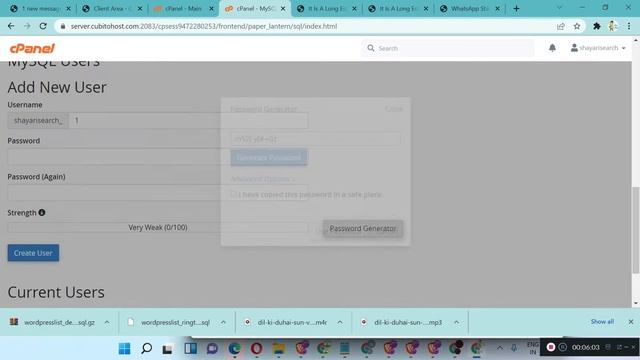The height and width of the screenshot is (360, 640).
Task: Close the Client Area tab
Action: point(140,9)
